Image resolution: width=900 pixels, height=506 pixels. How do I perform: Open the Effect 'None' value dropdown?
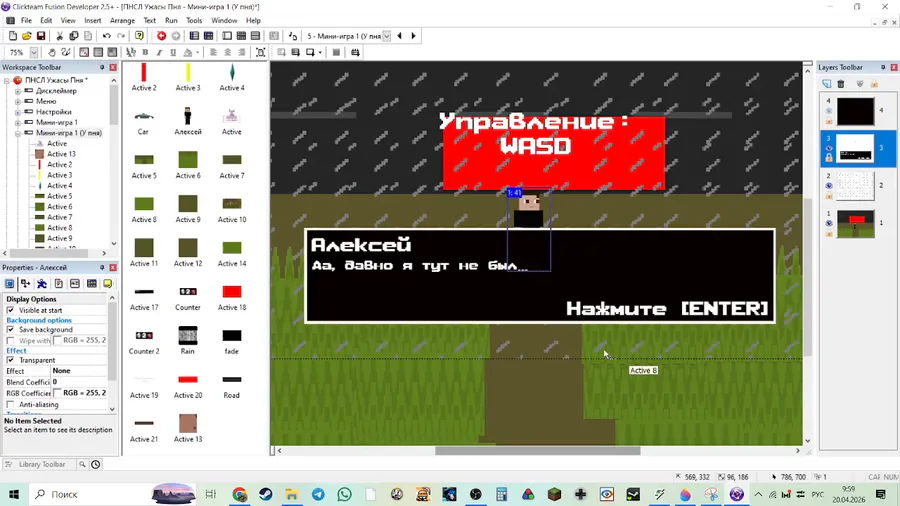click(79, 371)
